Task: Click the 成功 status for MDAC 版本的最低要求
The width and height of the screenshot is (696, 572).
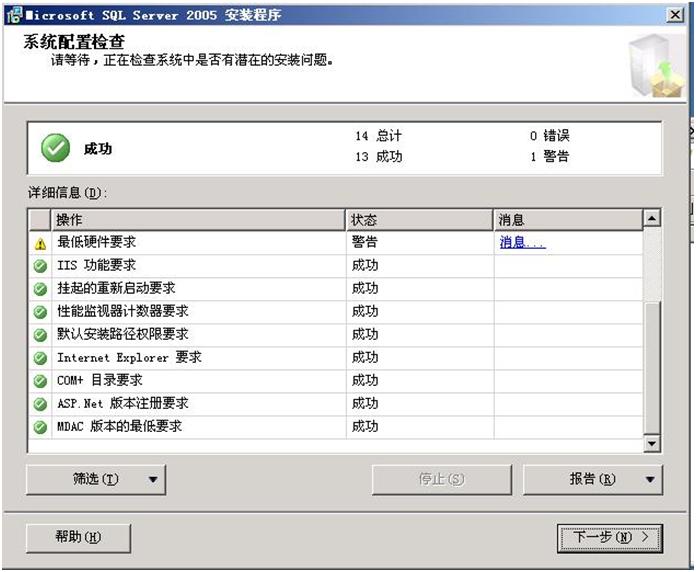Action: (x=365, y=427)
